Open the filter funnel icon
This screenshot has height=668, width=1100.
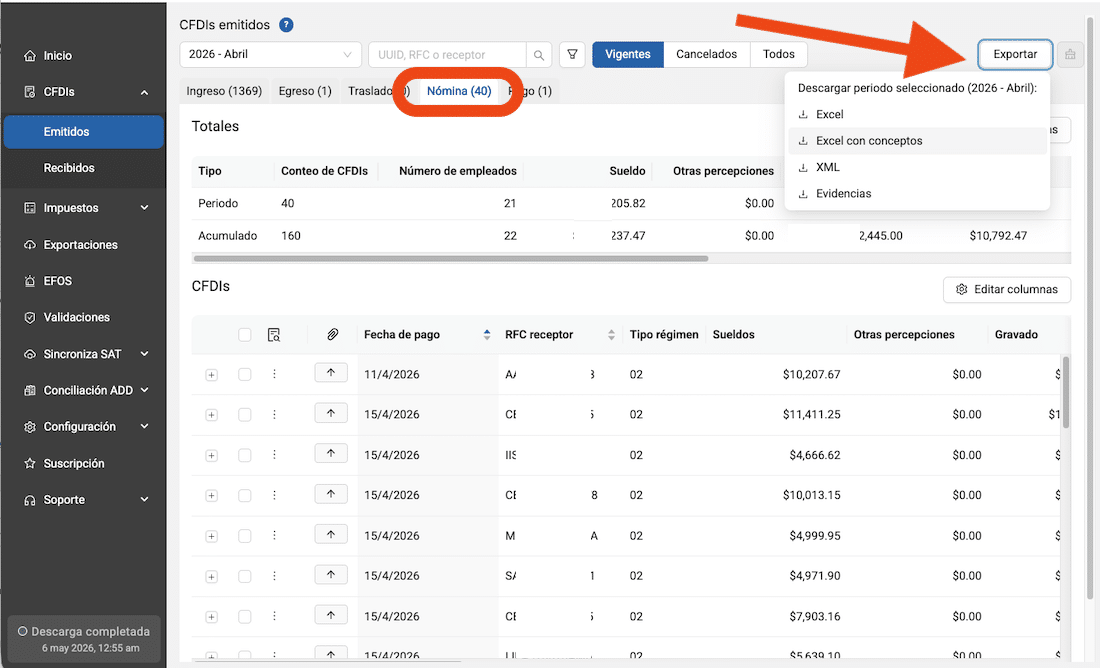572,55
